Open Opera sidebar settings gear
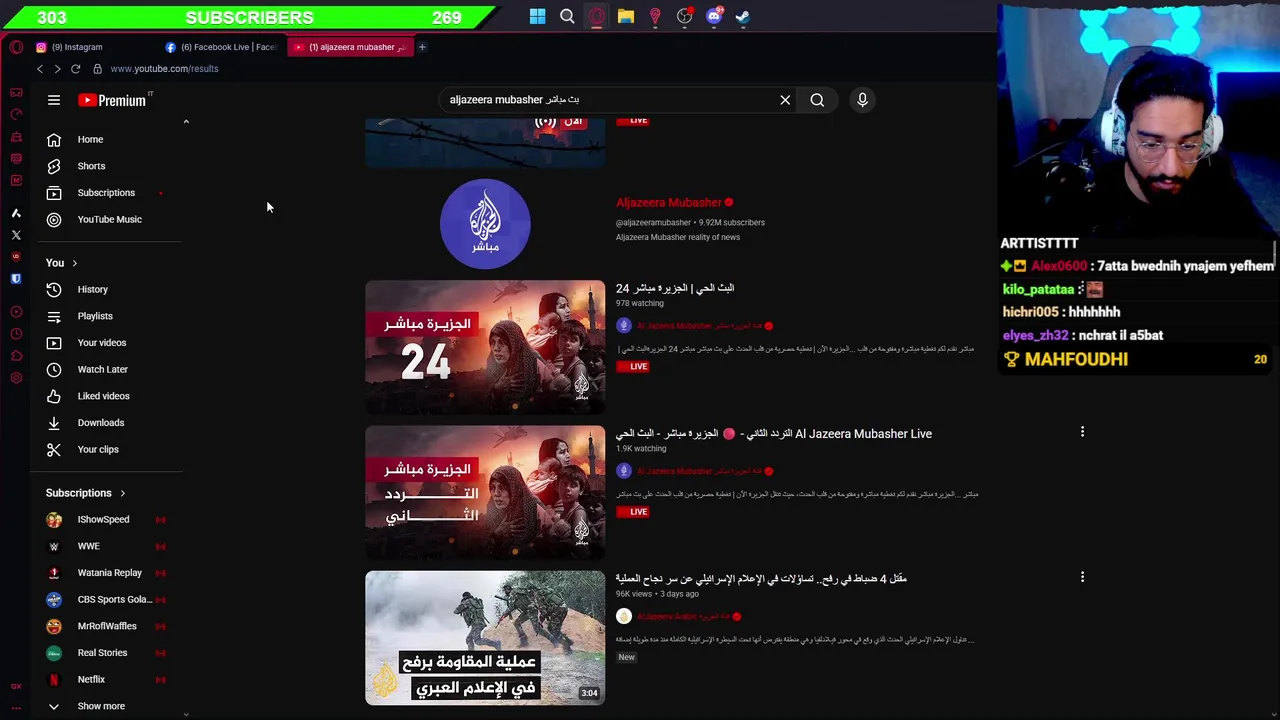 pyautogui.click(x=16, y=378)
